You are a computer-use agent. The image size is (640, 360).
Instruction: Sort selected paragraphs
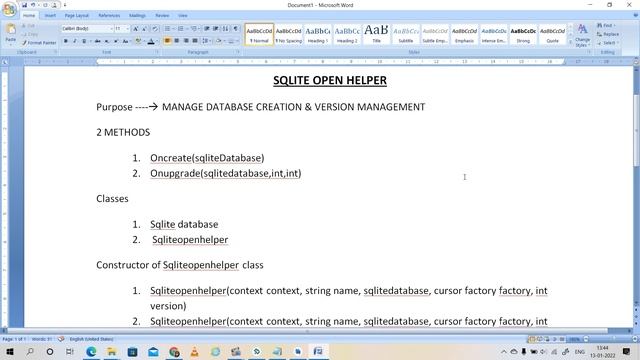point(226,29)
